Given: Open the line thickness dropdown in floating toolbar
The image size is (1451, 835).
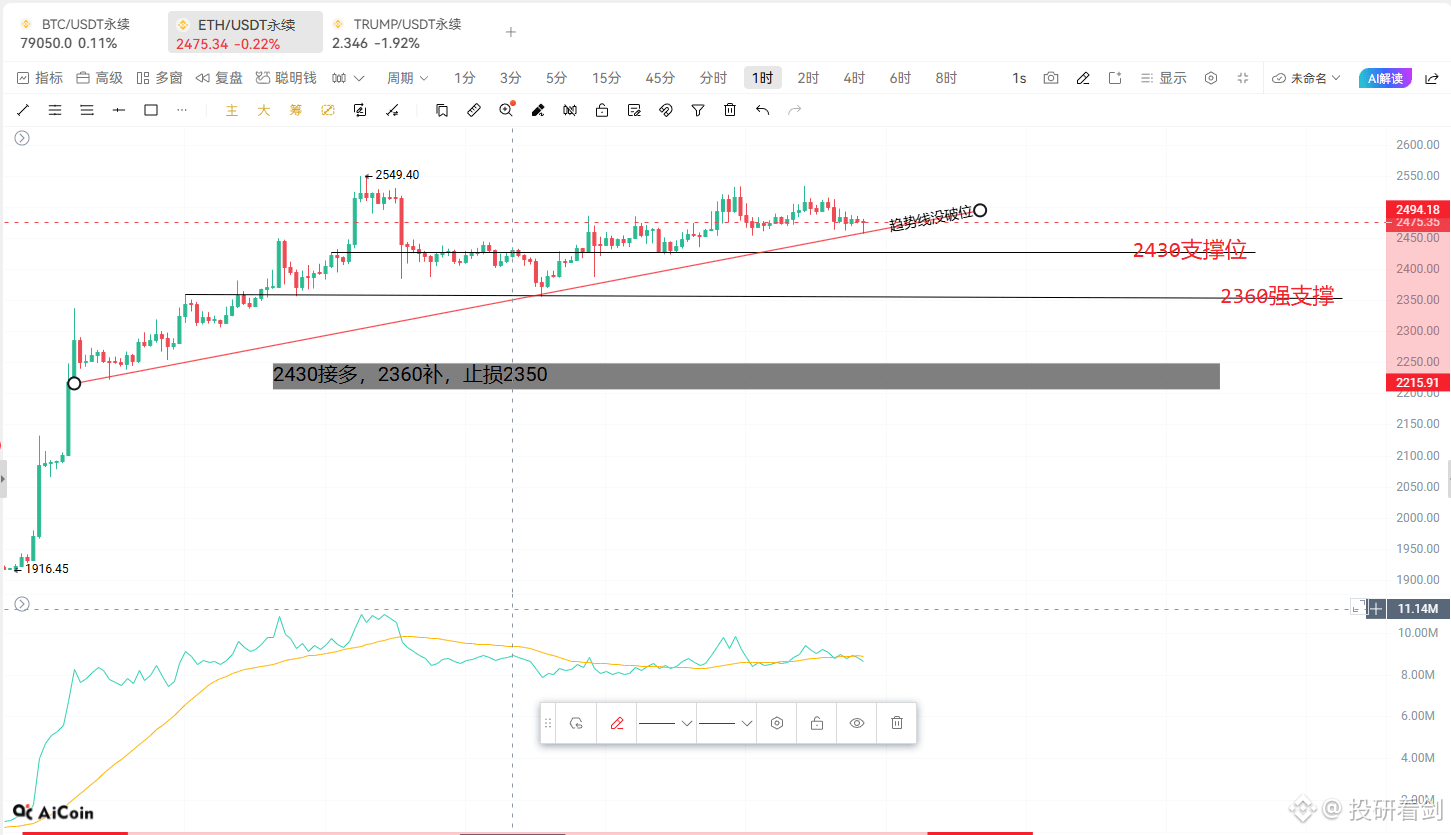Looking at the screenshot, I should [x=726, y=723].
